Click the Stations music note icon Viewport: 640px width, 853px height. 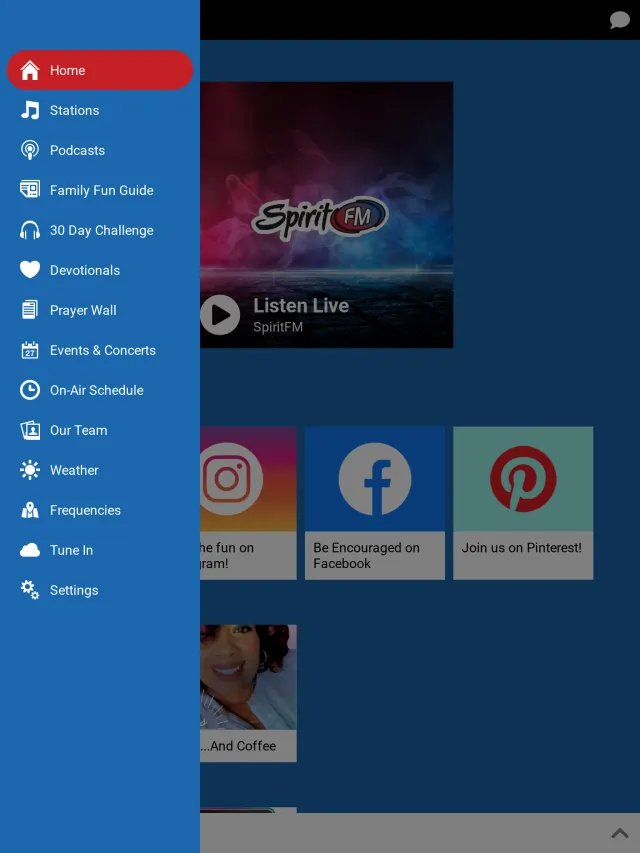[30, 110]
